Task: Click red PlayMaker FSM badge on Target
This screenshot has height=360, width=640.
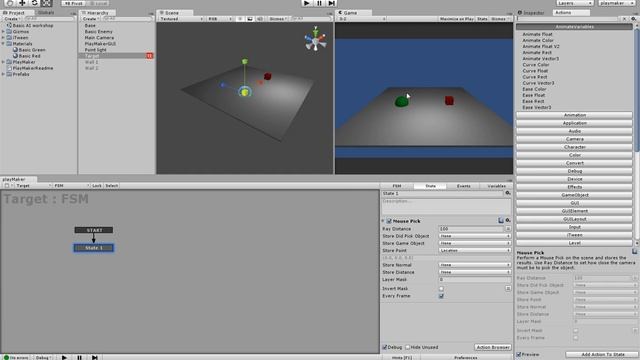Action: [149, 56]
